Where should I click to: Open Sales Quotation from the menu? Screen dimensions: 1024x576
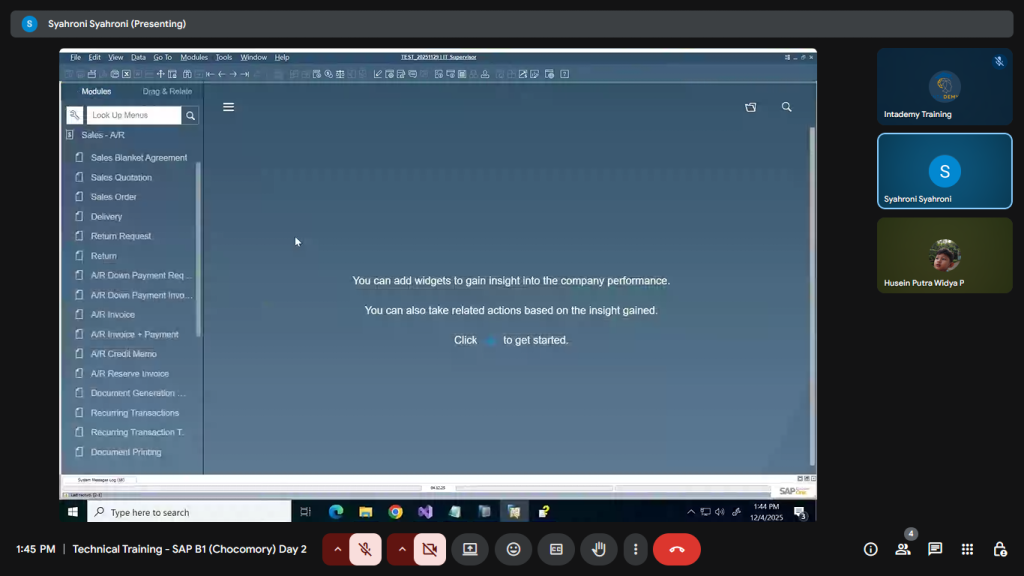coord(121,177)
